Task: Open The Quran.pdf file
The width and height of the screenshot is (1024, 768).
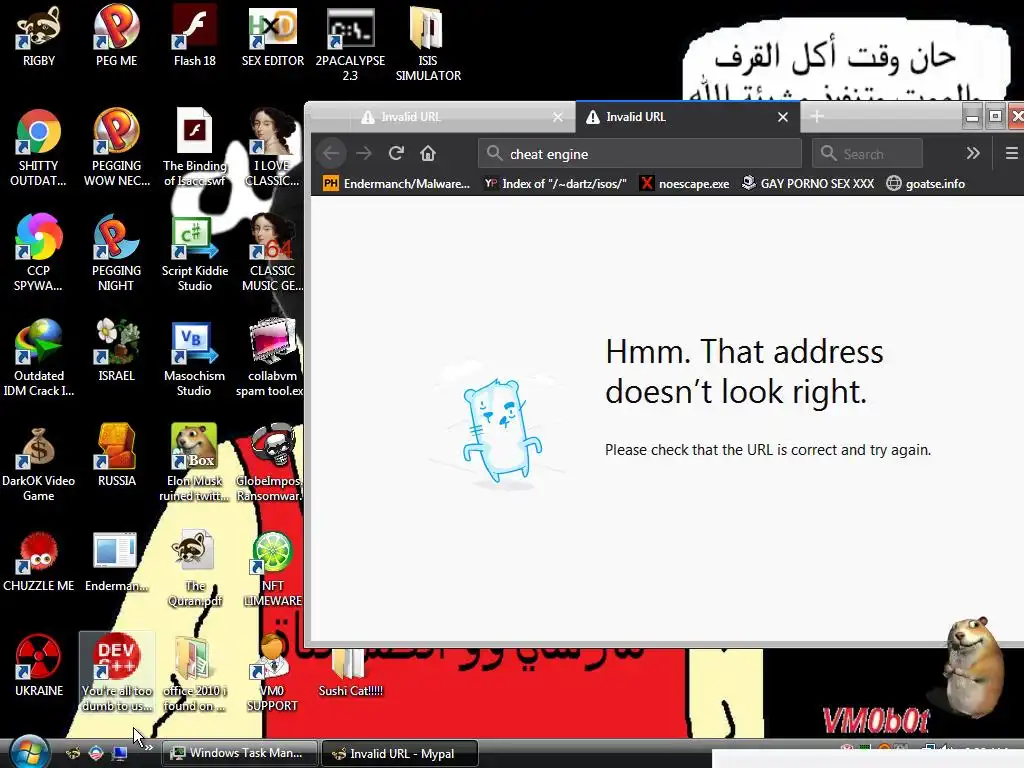Action: tap(195, 569)
